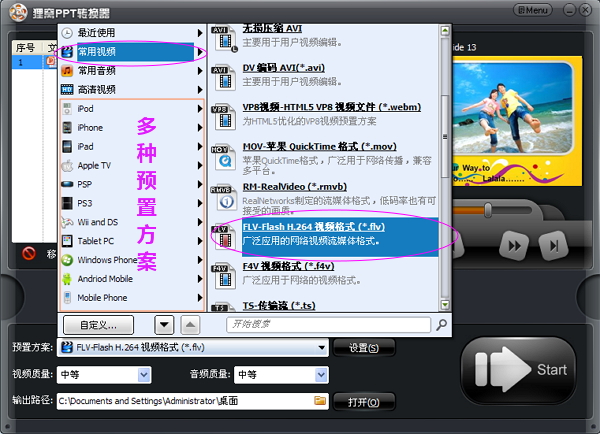Click the Andriod Mobile robot icon
Screen dimensions: 600x434
[x=67, y=279]
